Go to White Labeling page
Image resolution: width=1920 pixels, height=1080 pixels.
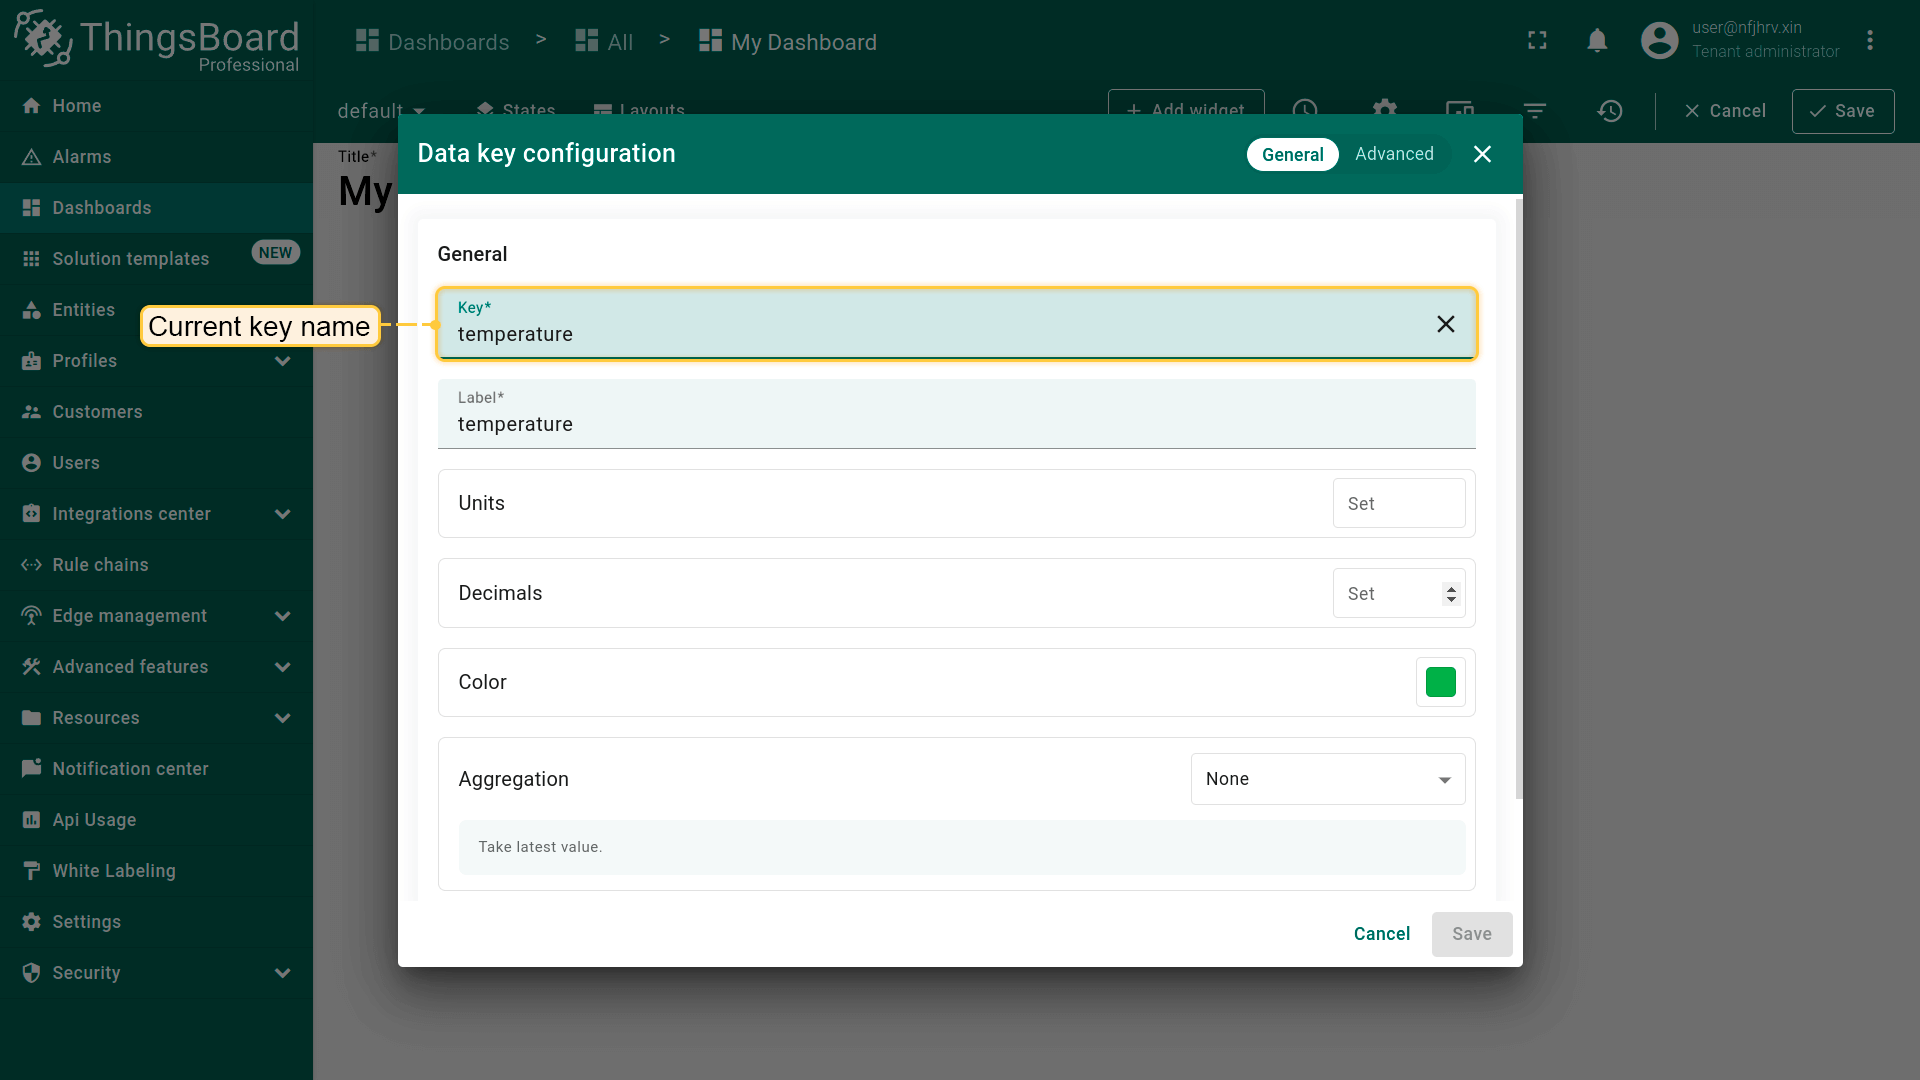tap(113, 871)
